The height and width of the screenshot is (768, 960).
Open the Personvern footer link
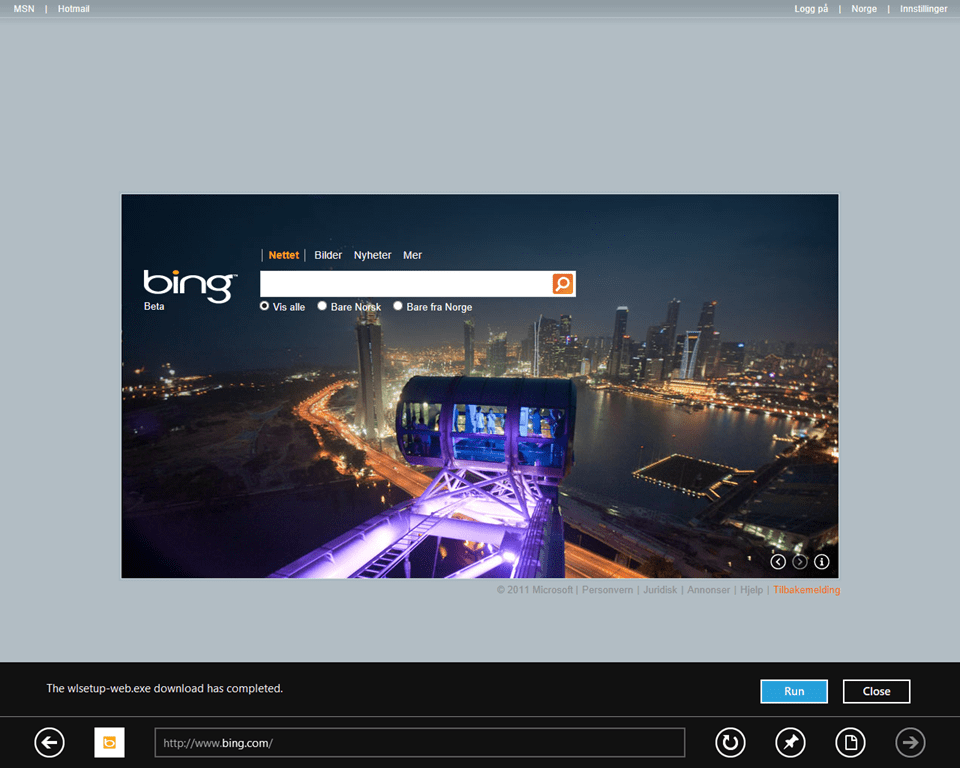coord(607,590)
